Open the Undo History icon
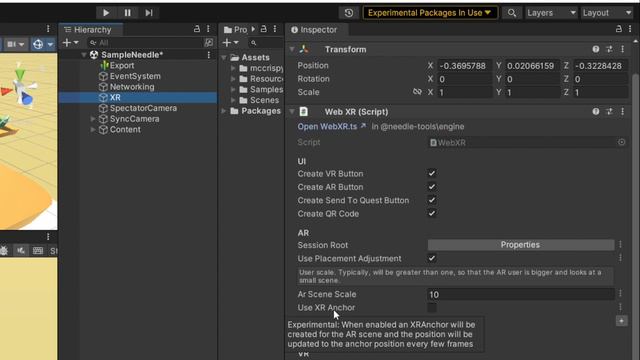Viewport: 640px width, 360px height. point(349,13)
